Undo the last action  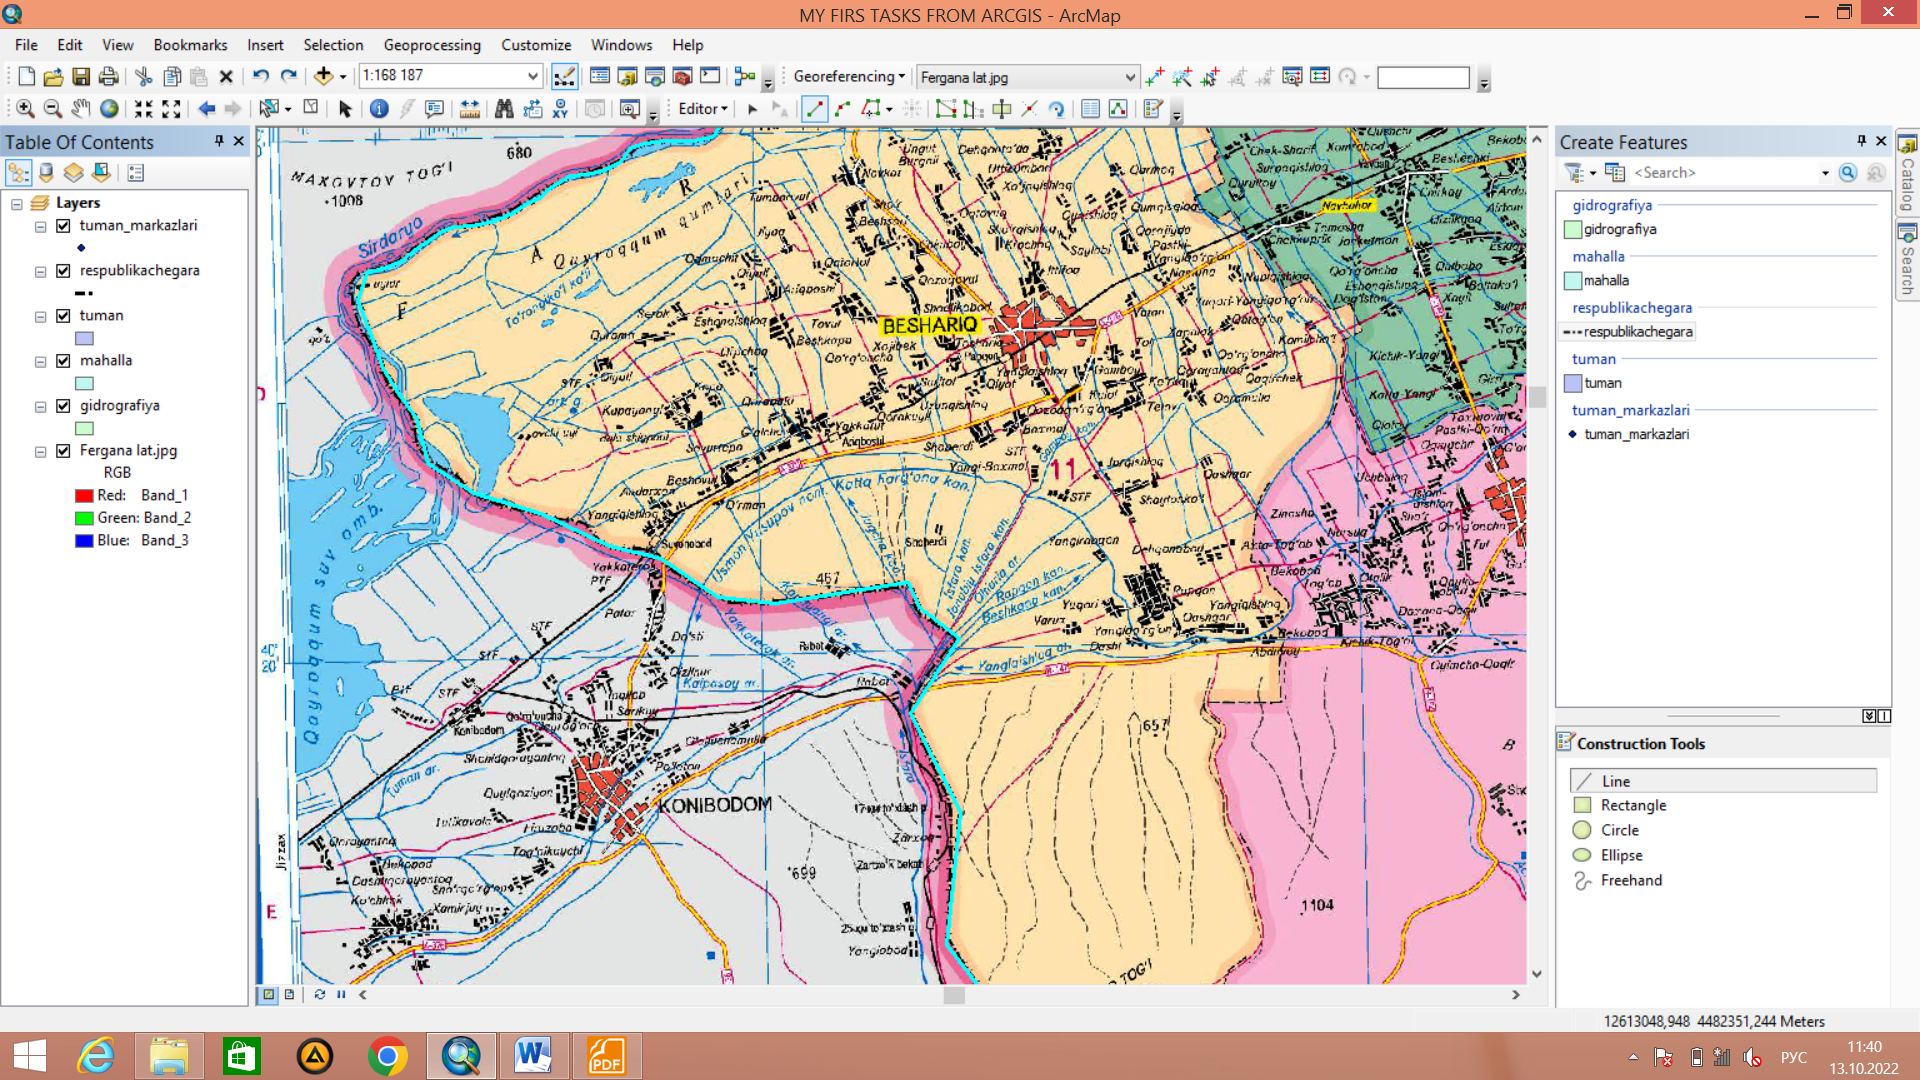[x=260, y=77]
